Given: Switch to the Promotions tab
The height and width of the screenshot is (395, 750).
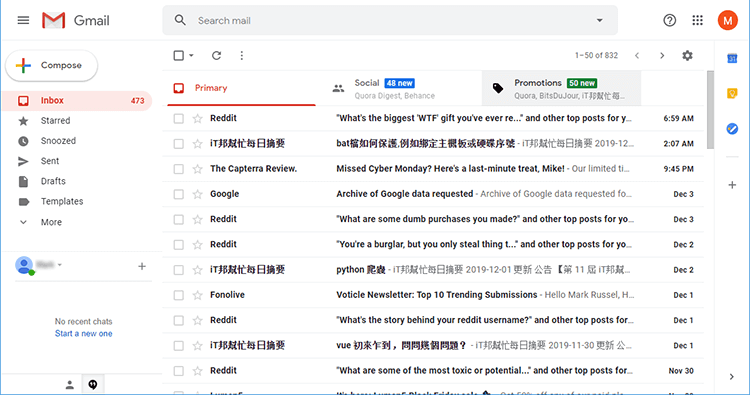Looking at the screenshot, I should [562, 88].
